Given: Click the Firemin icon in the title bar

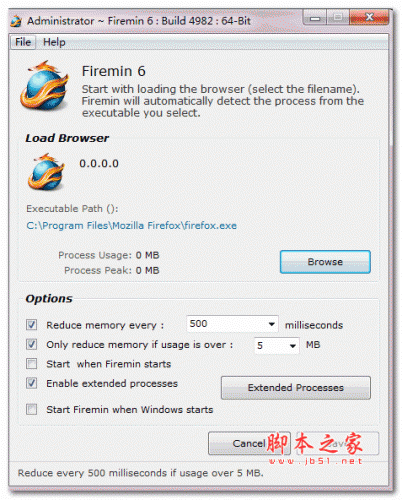Looking at the screenshot, I should point(16,21).
